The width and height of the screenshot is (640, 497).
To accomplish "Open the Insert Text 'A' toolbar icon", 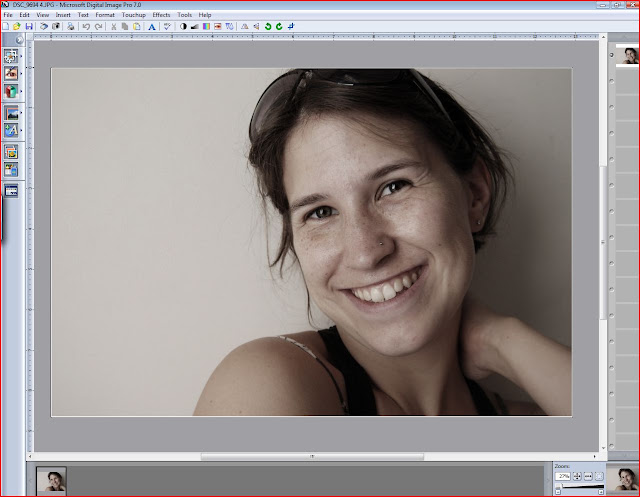I will click(x=151, y=27).
